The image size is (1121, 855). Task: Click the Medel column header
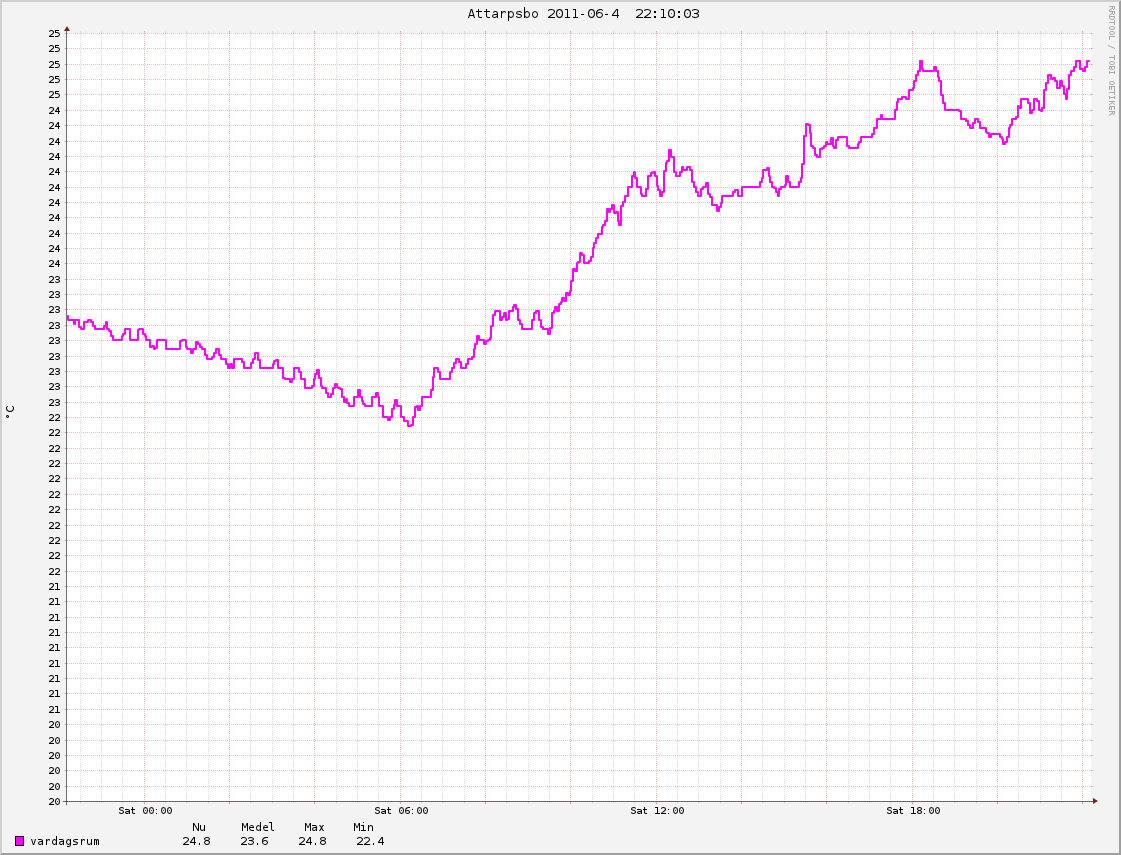(x=257, y=827)
